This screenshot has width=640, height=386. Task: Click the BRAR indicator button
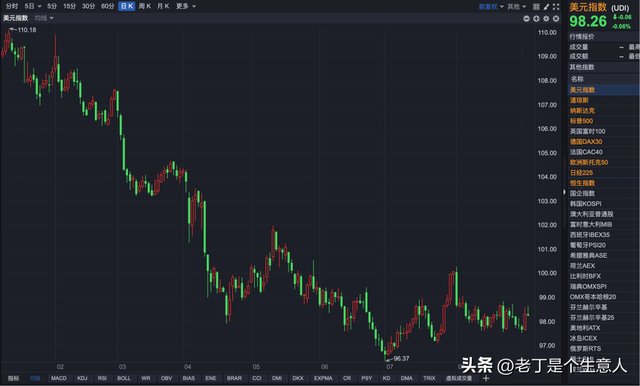[234, 378]
